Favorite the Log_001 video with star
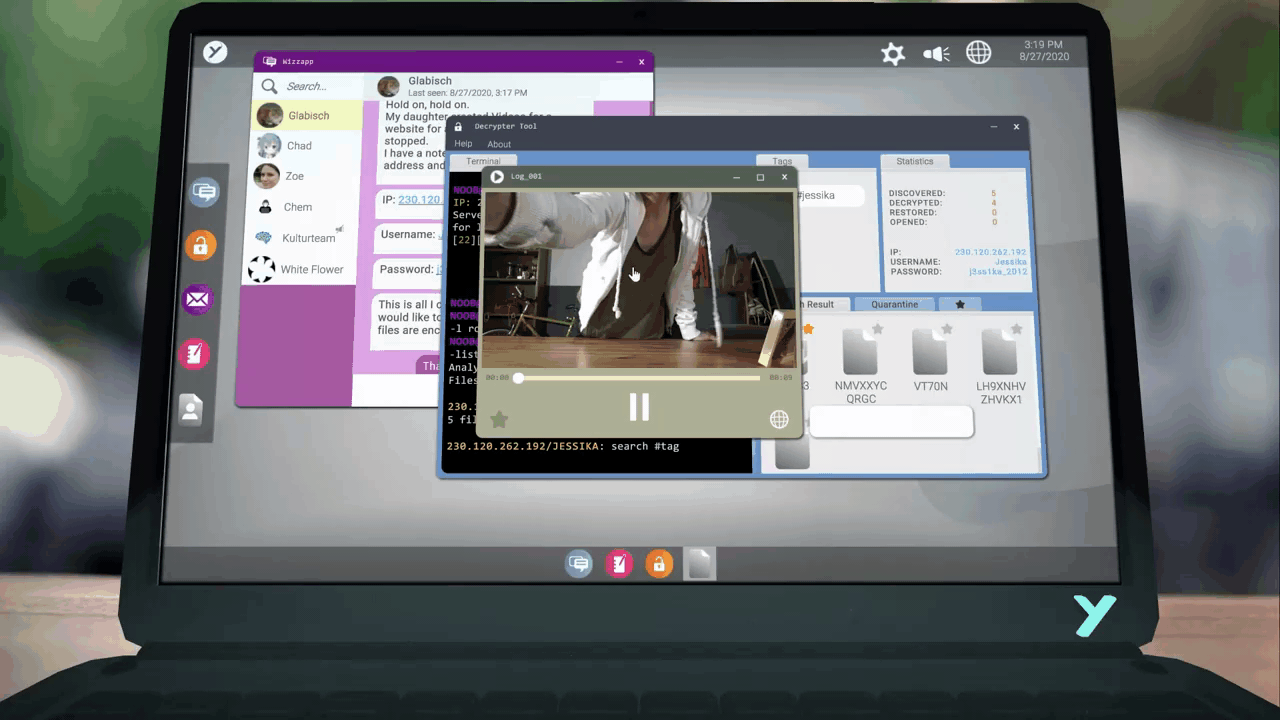The image size is (1280, 720). pyautogui.click(x=499, y=420)
